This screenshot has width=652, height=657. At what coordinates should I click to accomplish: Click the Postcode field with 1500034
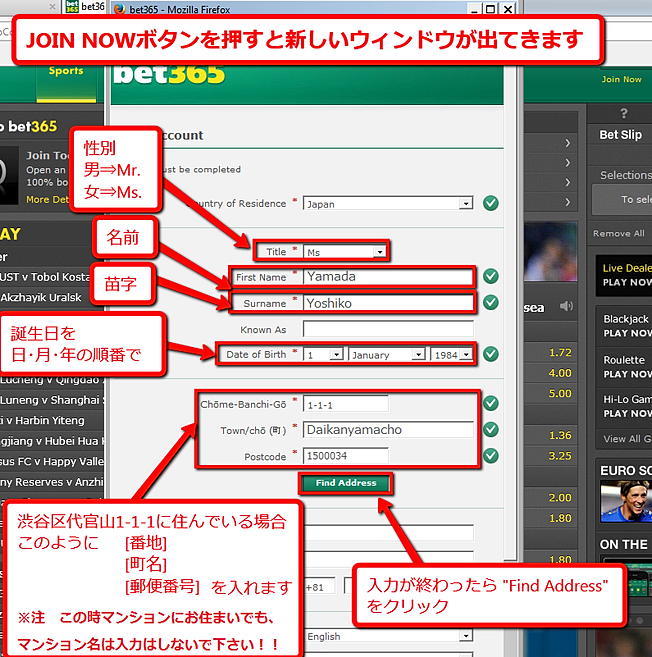(x=346, y=456)
